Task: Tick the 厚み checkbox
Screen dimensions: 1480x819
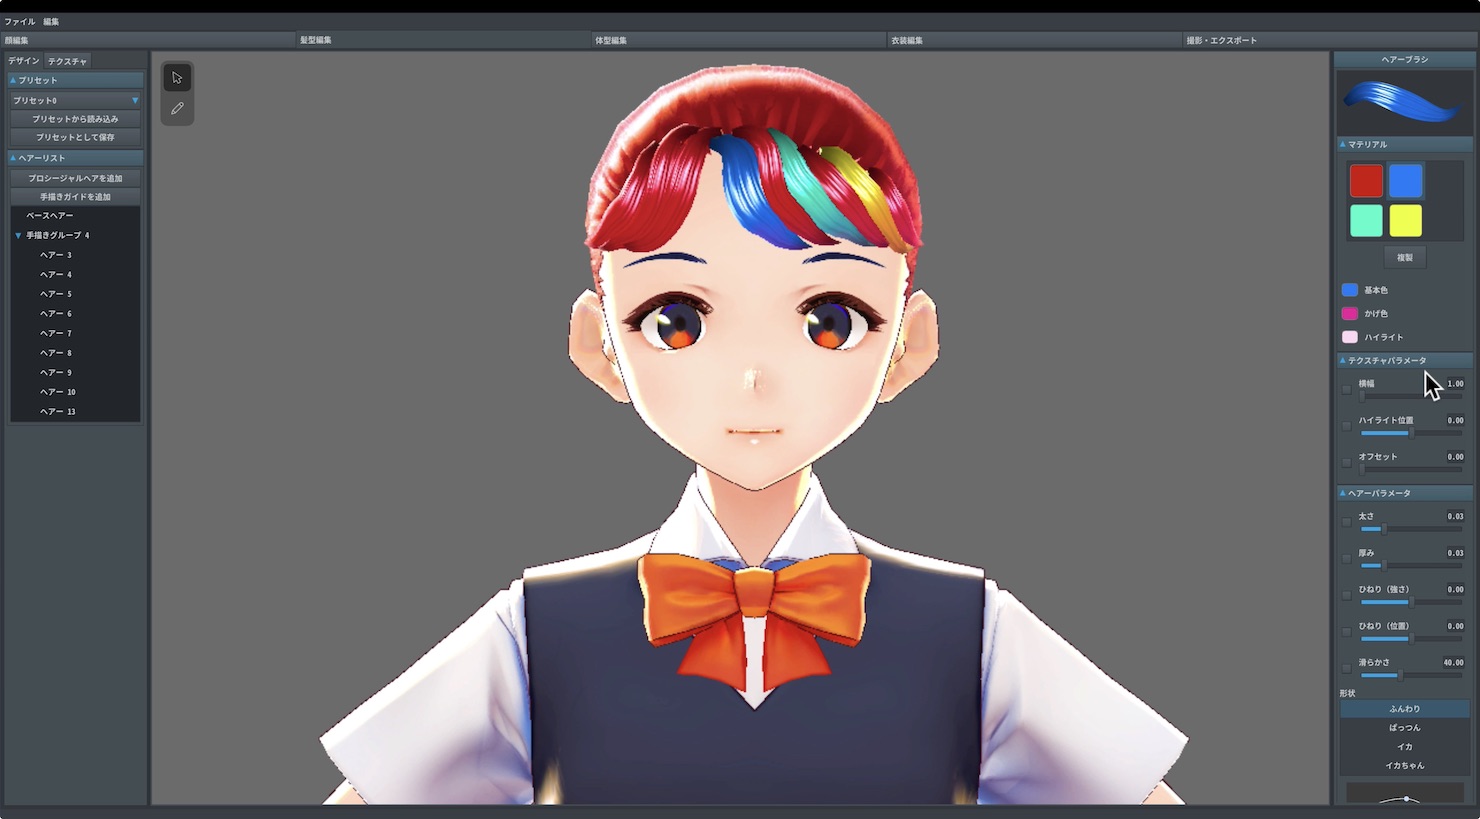Action: (1346, 559)
